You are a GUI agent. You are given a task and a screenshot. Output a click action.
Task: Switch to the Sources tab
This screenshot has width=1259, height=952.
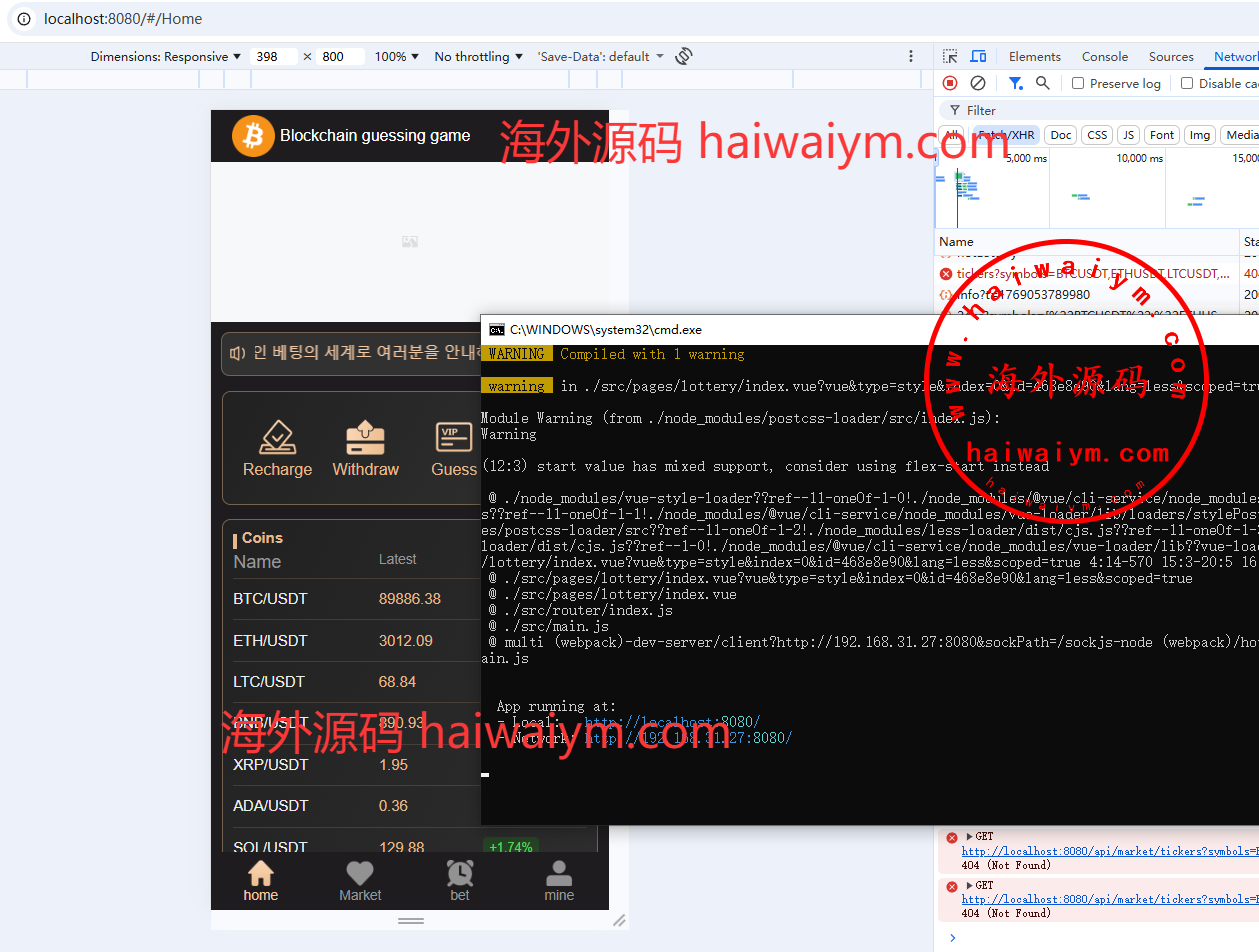(1171, 56)
